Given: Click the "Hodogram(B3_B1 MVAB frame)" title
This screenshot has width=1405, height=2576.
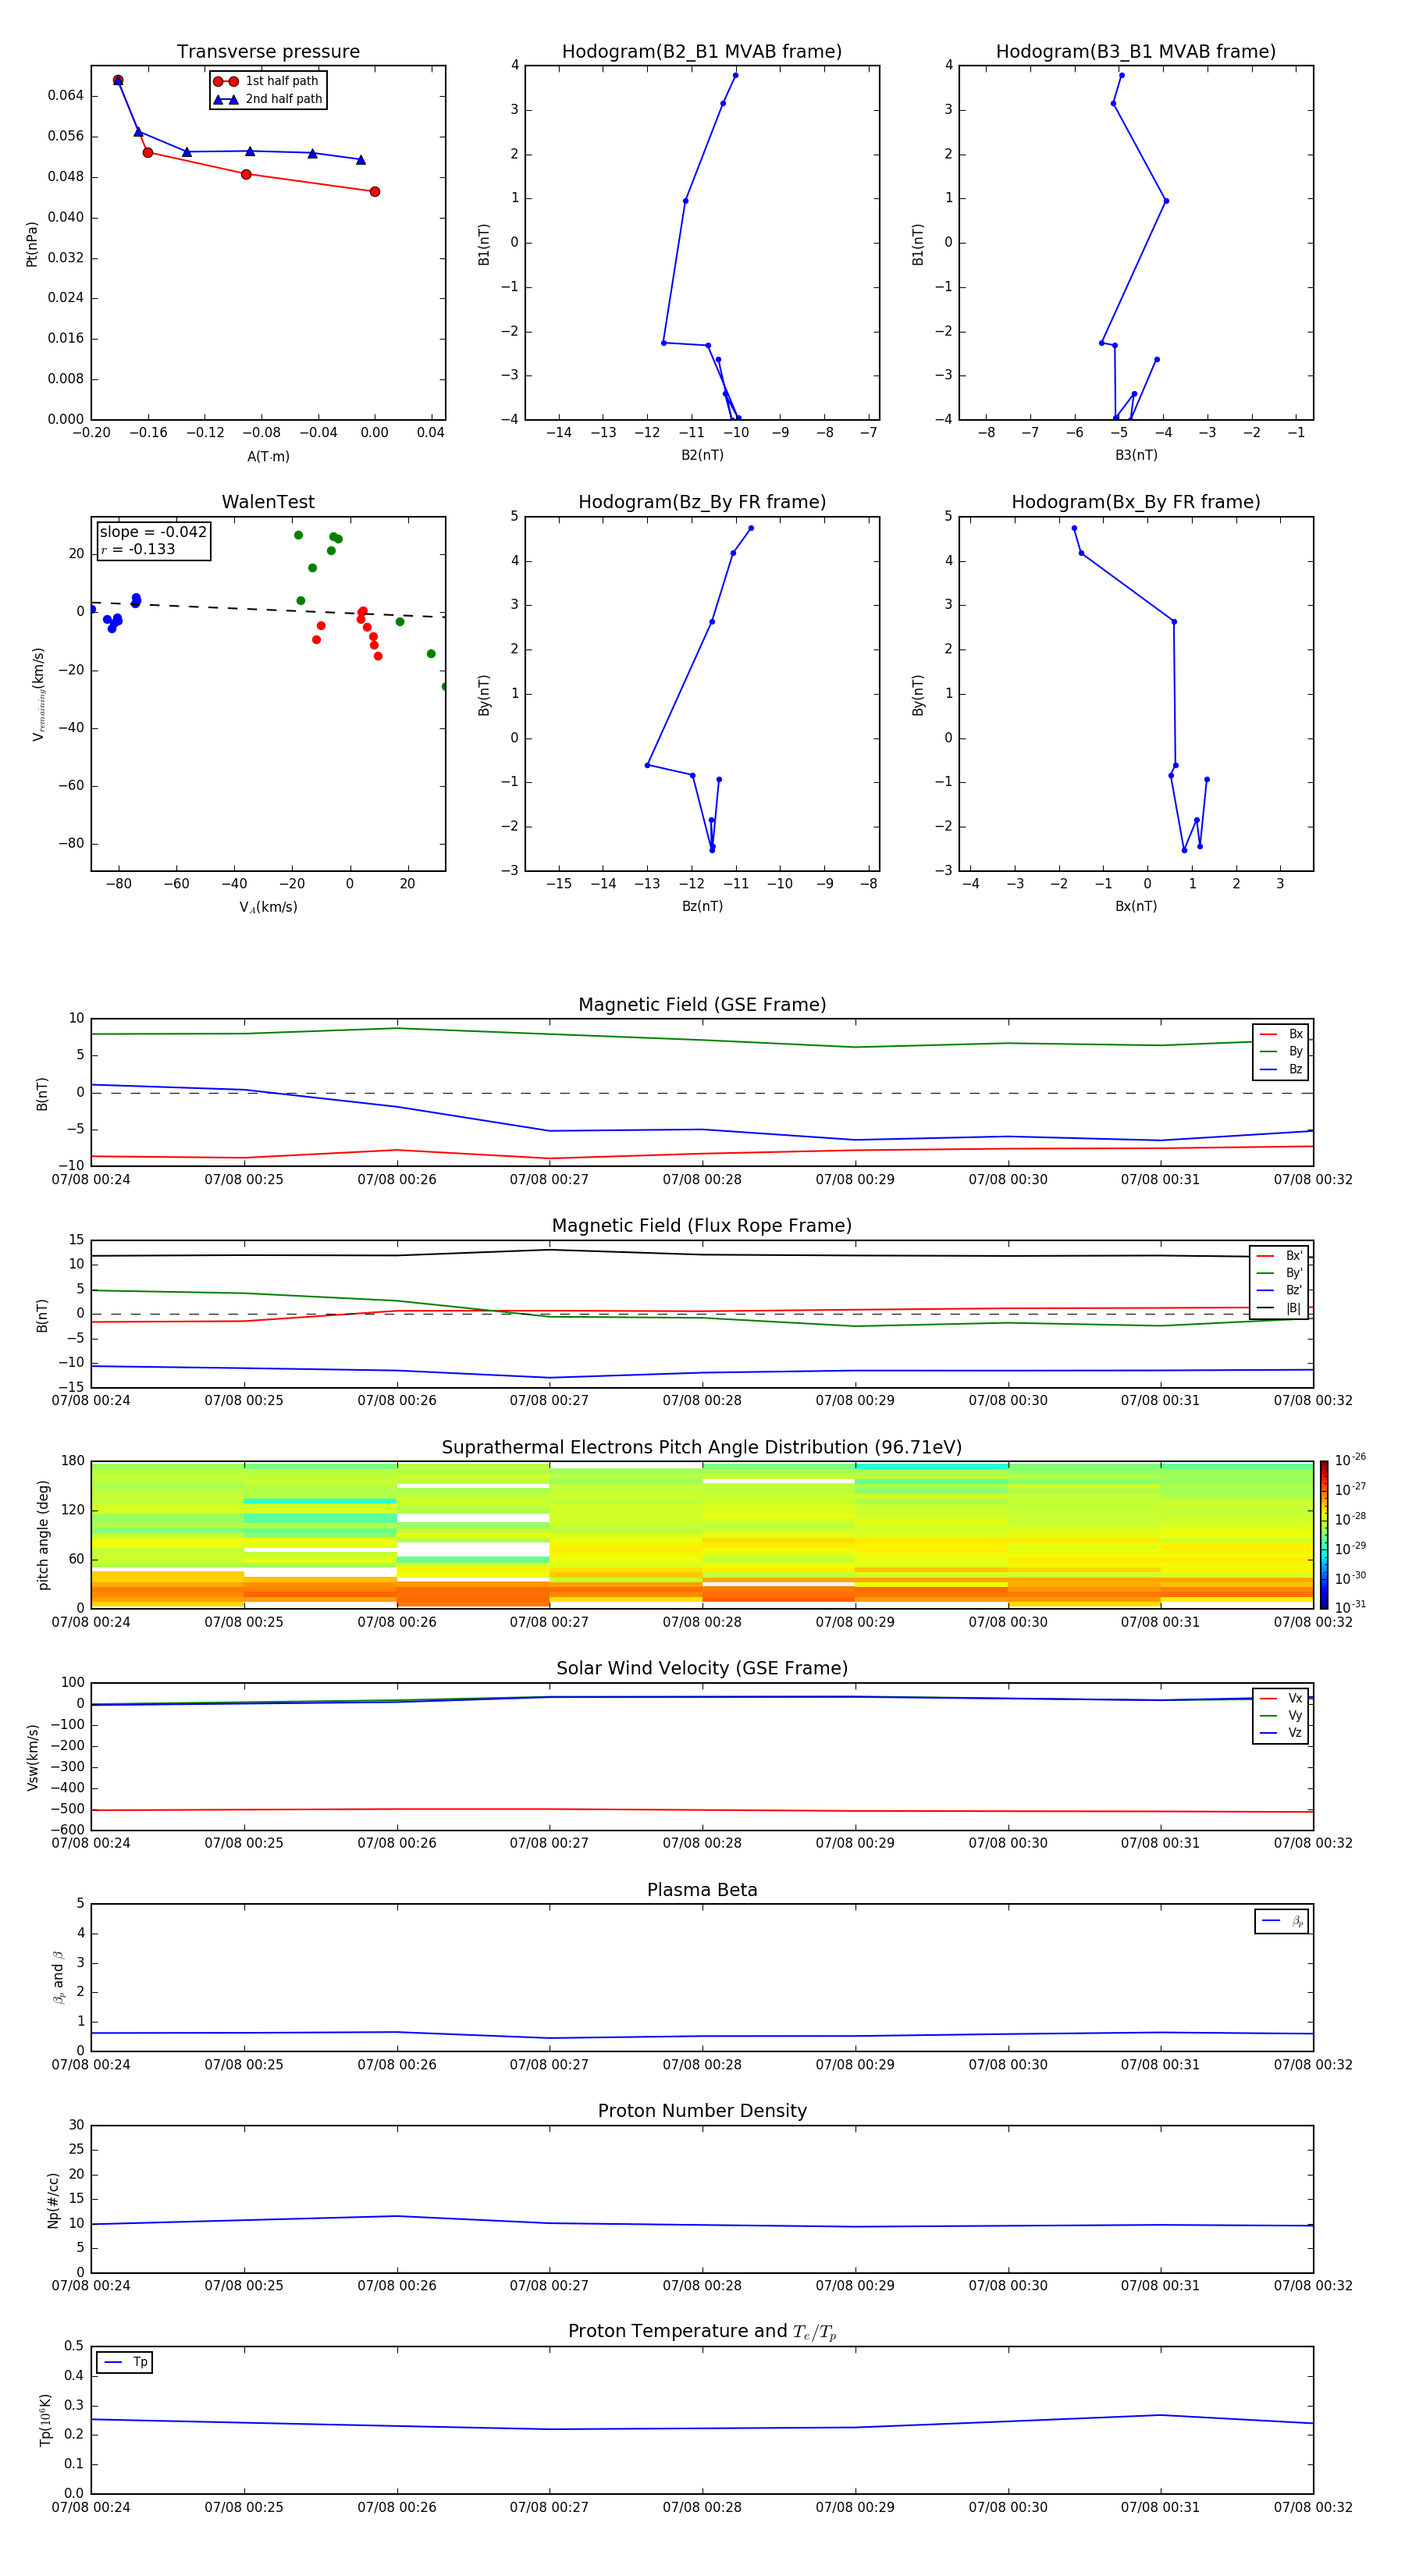Looking at the screenshot, I should click(x=1136, y=51).
